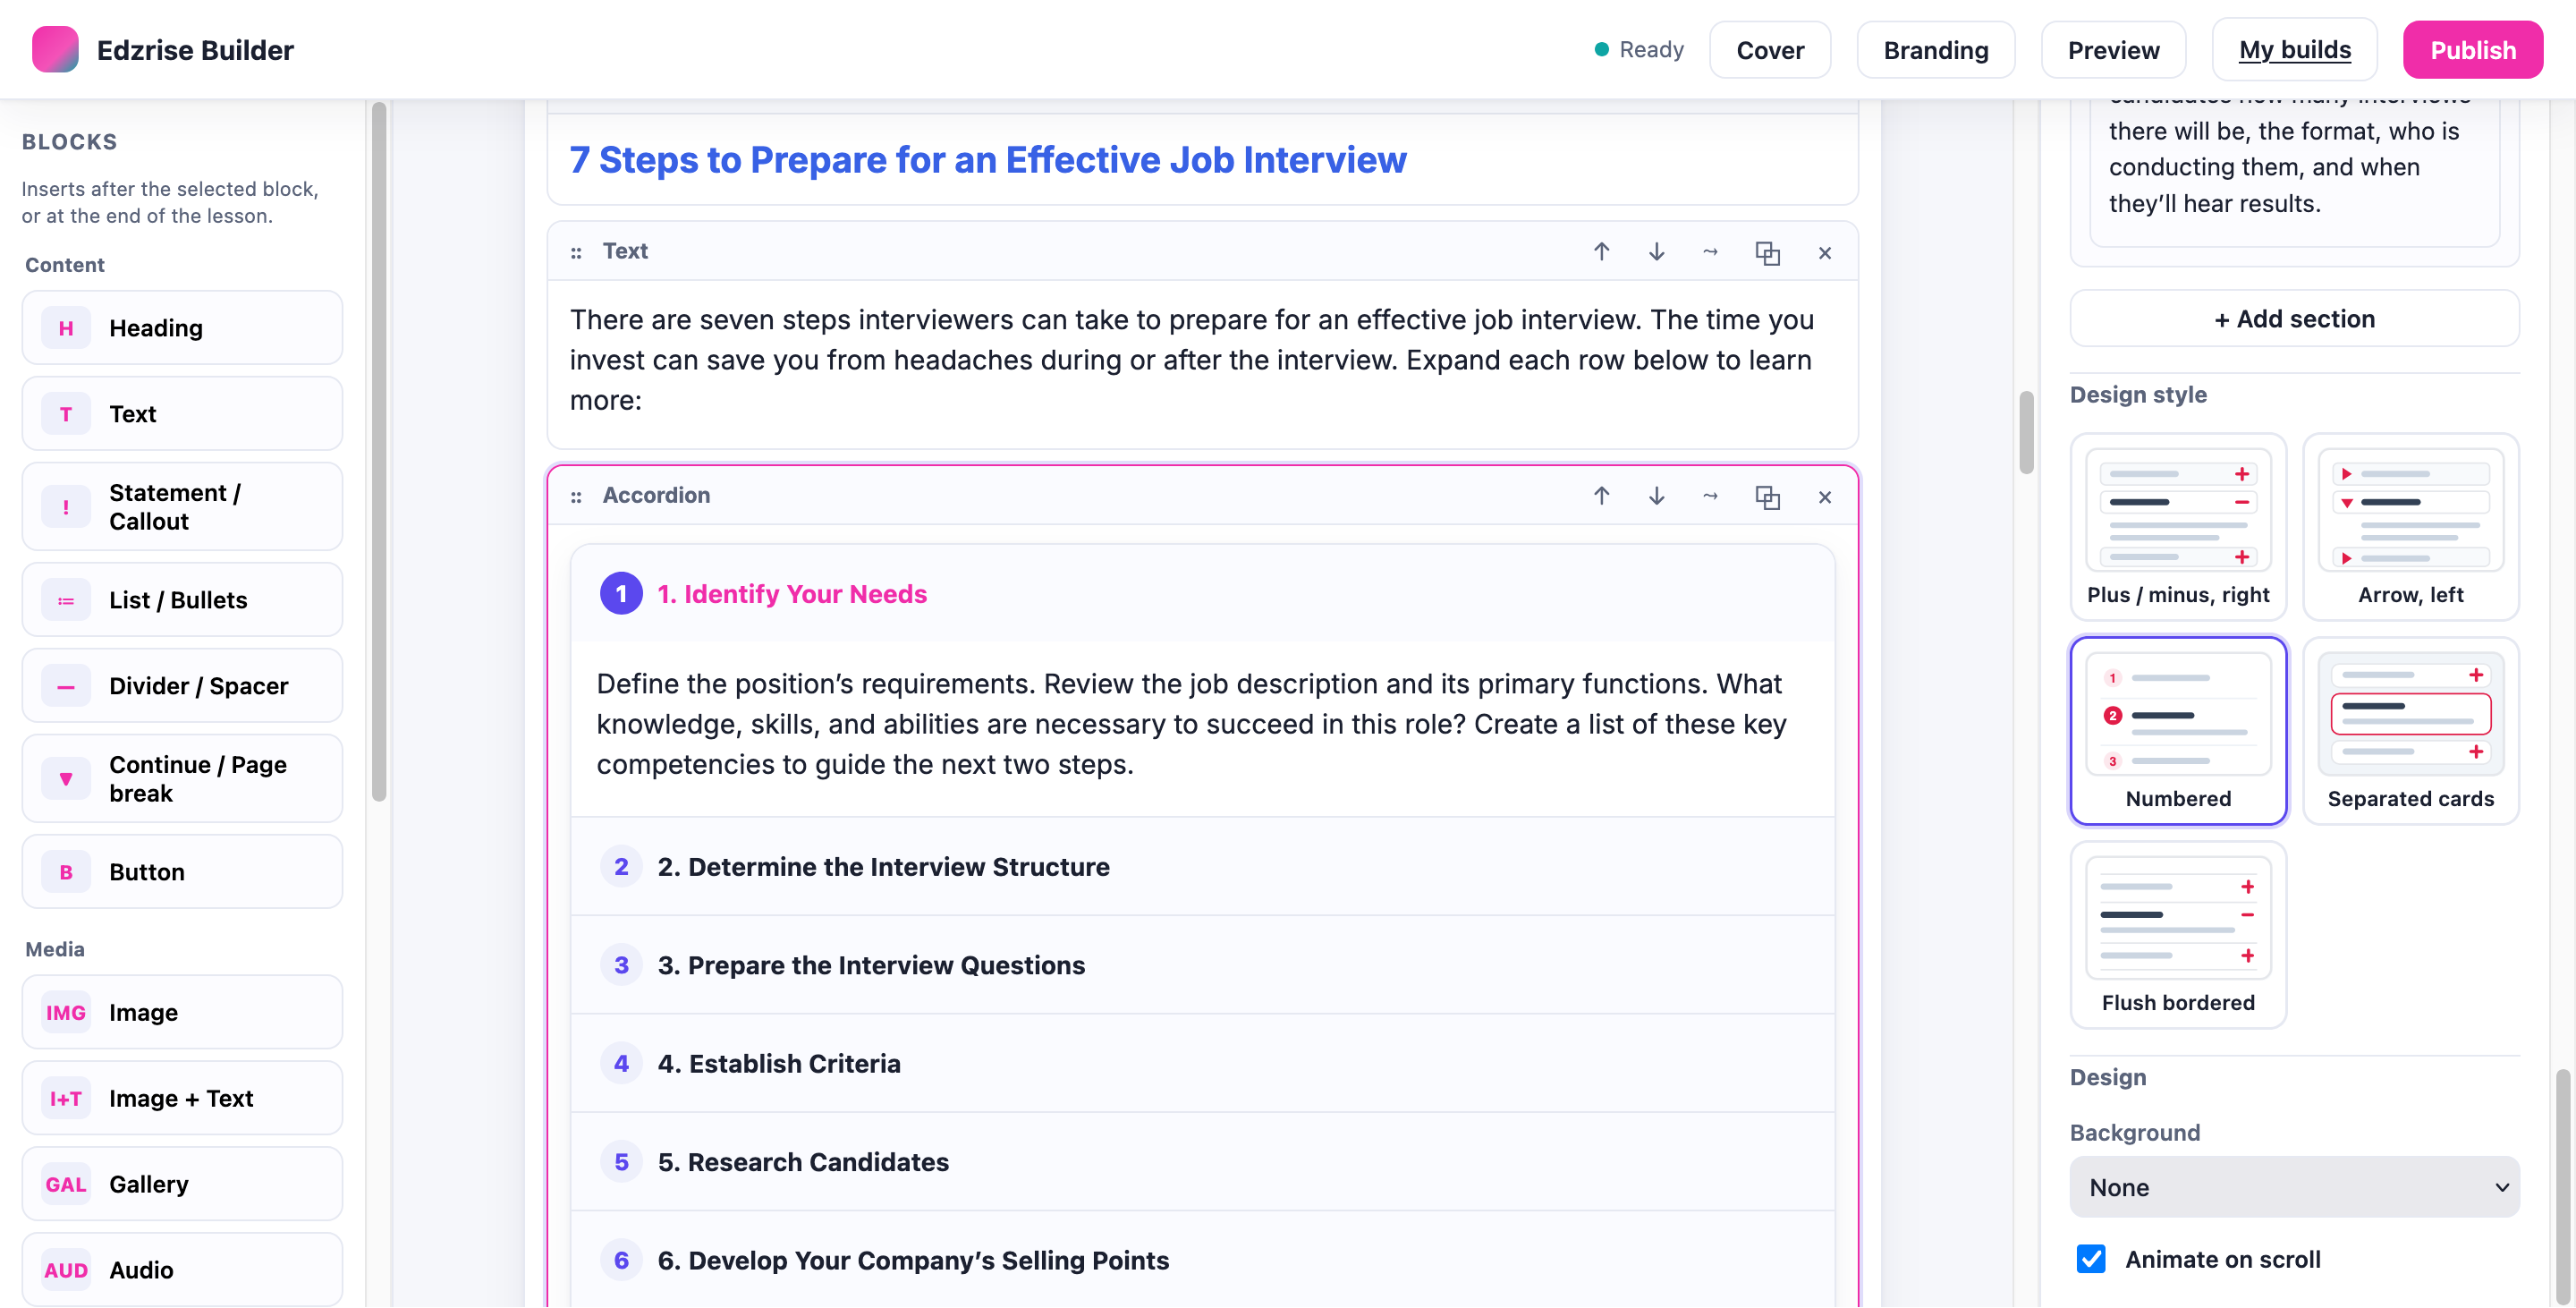
Task: Expand 4. Establish Criteria row
Action: pyautogui.click(x=1202, y=1064)
